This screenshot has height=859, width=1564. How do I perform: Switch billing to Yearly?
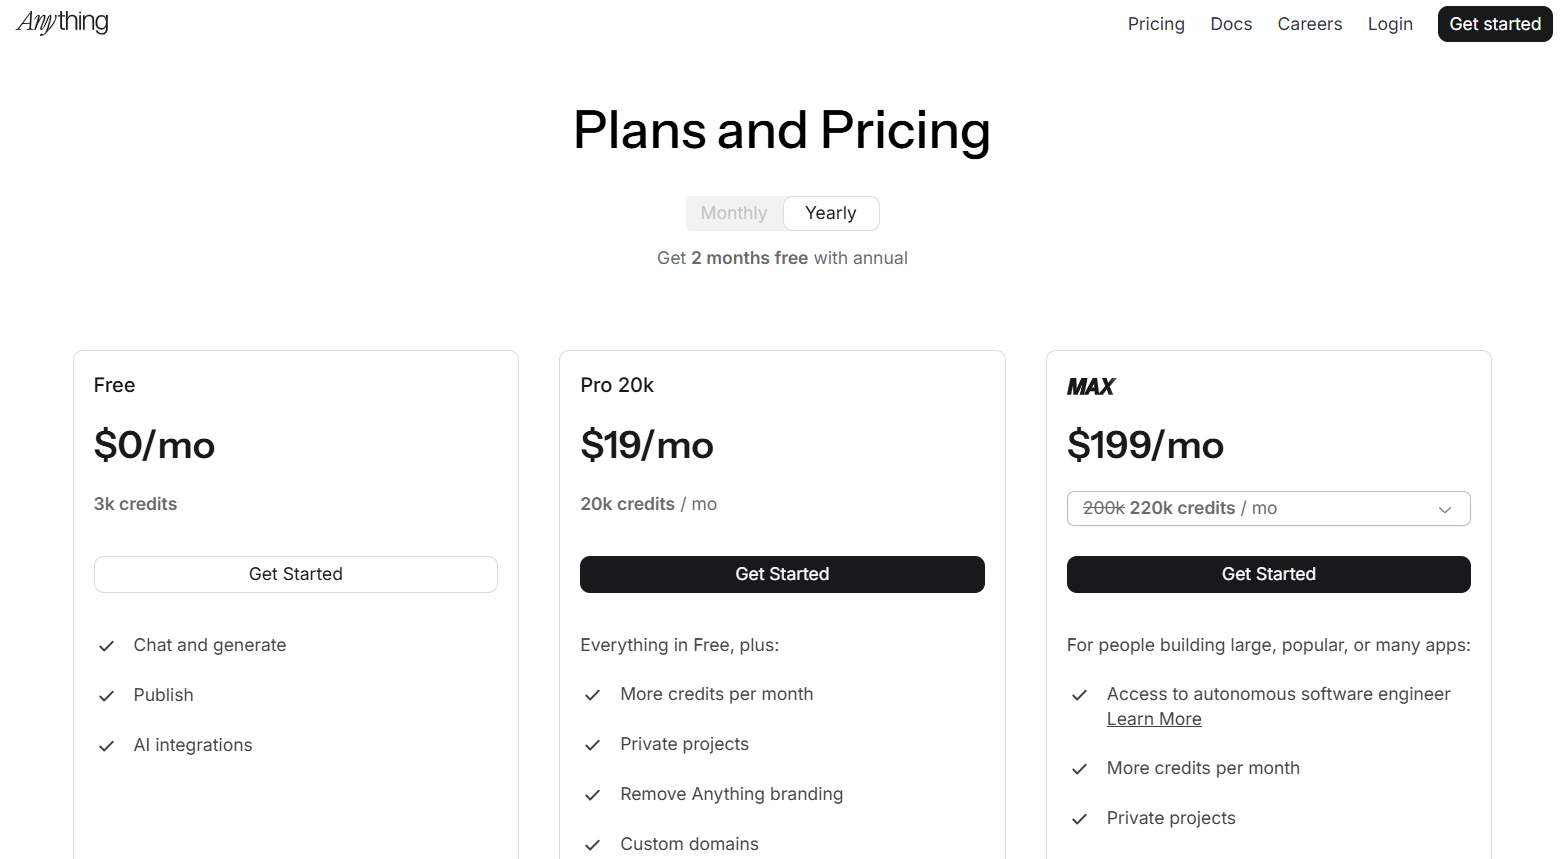pos(830,213)
